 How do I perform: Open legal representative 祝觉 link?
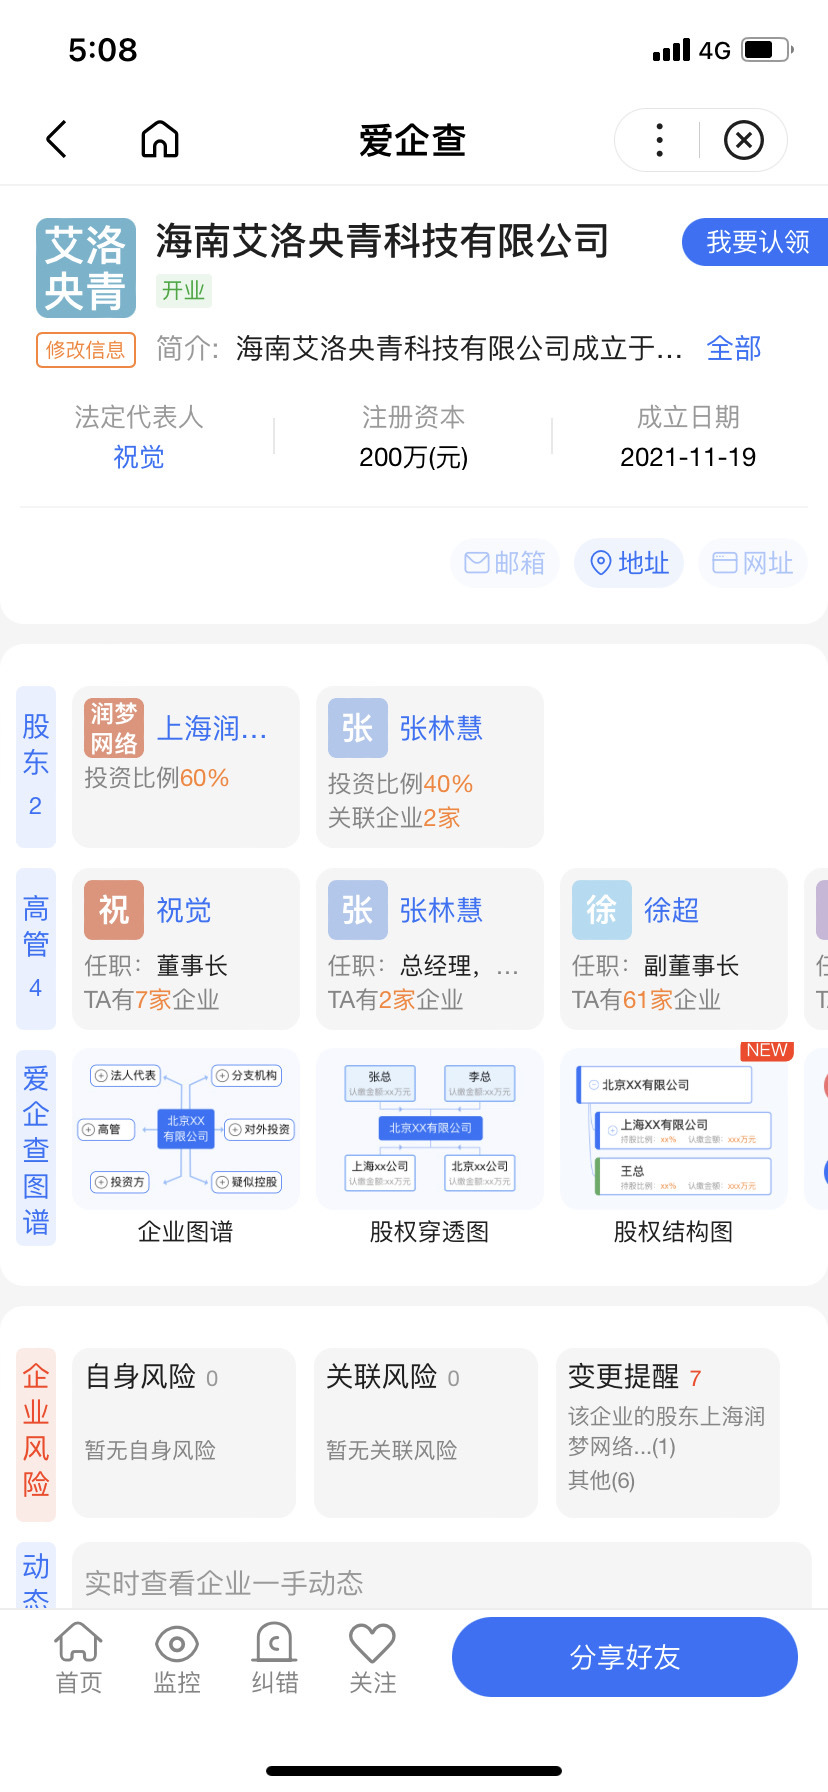pyautogui.click(x=139, y=457)
